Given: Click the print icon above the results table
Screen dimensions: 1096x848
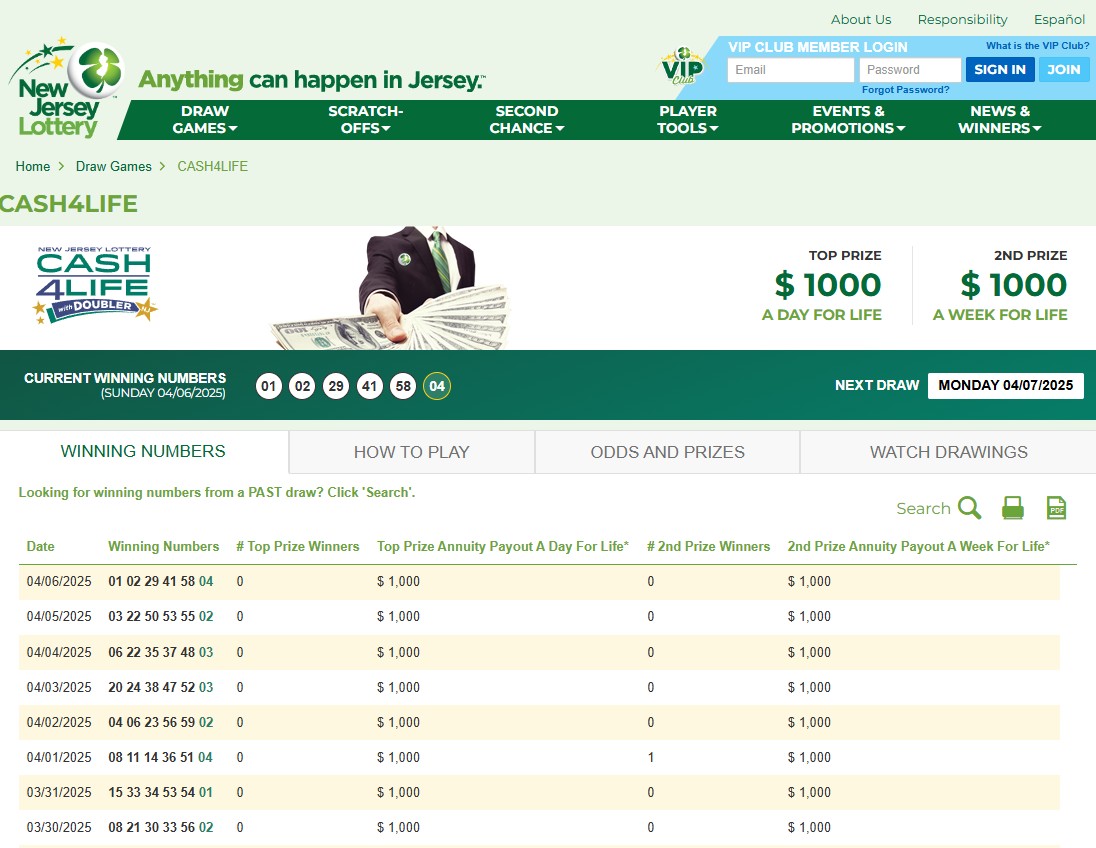Looking at the screenshot, I should pyautogui.click(x=1012, y=507).
